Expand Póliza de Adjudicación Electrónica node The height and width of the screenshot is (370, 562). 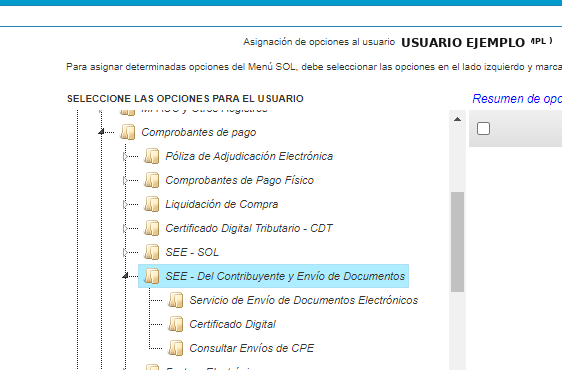pyautogui.click(x=125, y=156)
